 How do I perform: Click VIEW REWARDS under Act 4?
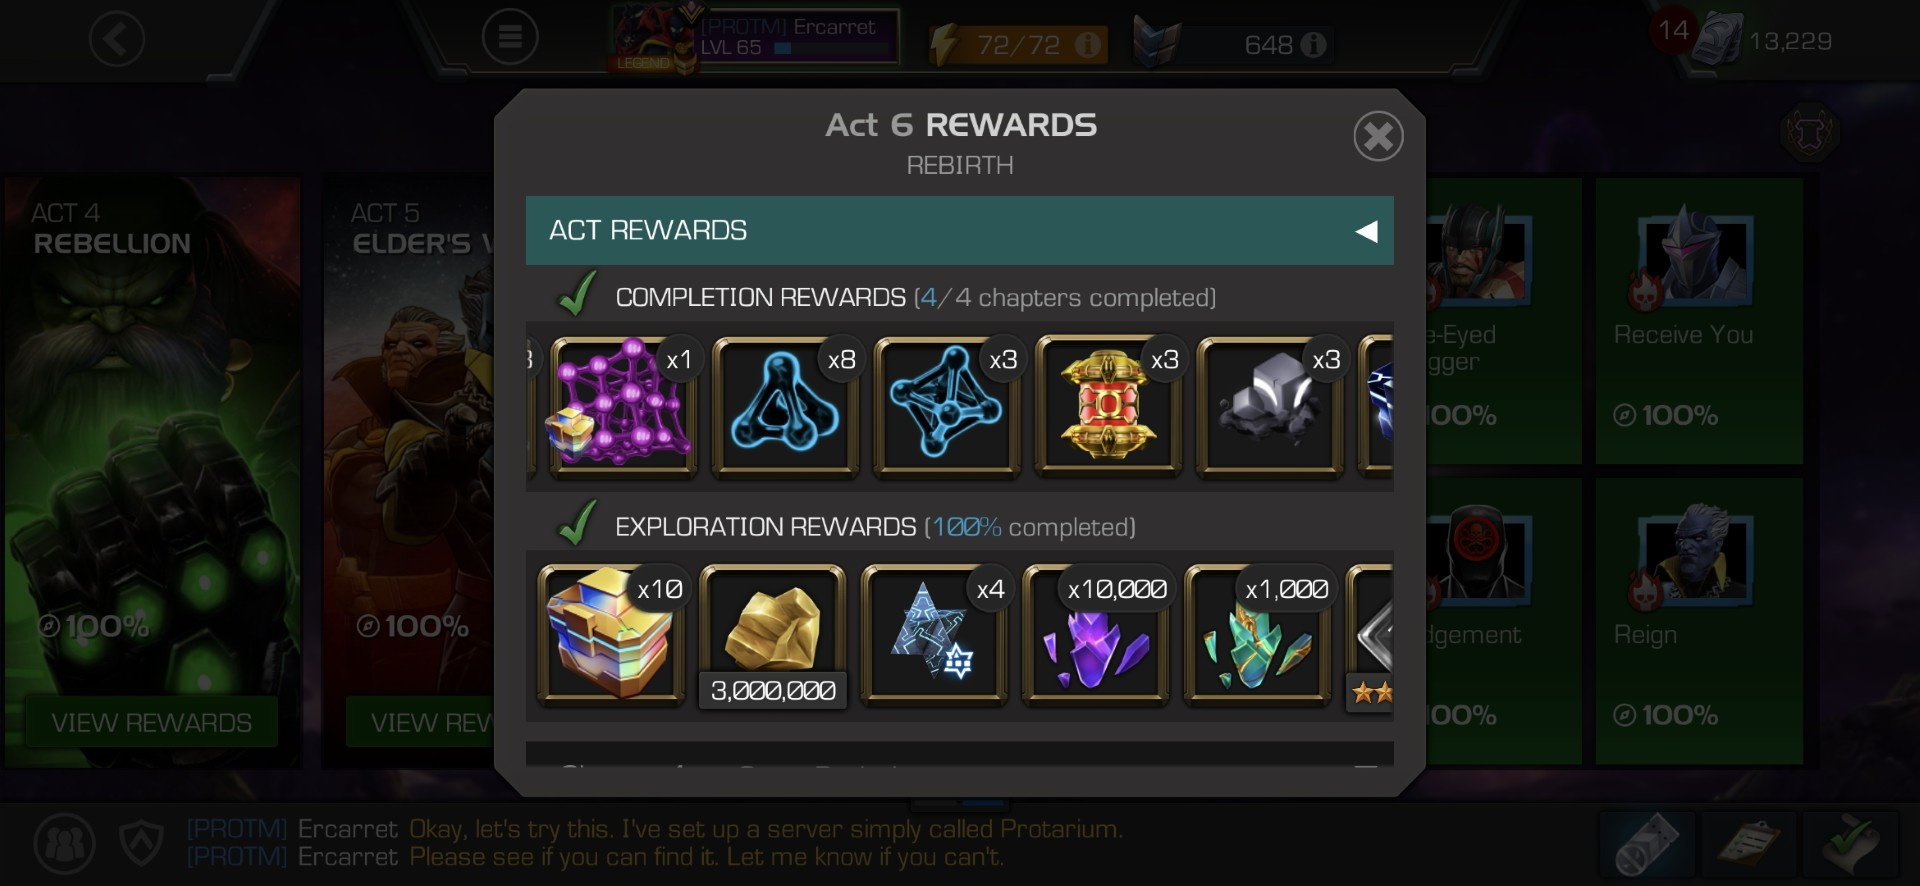click(x=152, y=722)
